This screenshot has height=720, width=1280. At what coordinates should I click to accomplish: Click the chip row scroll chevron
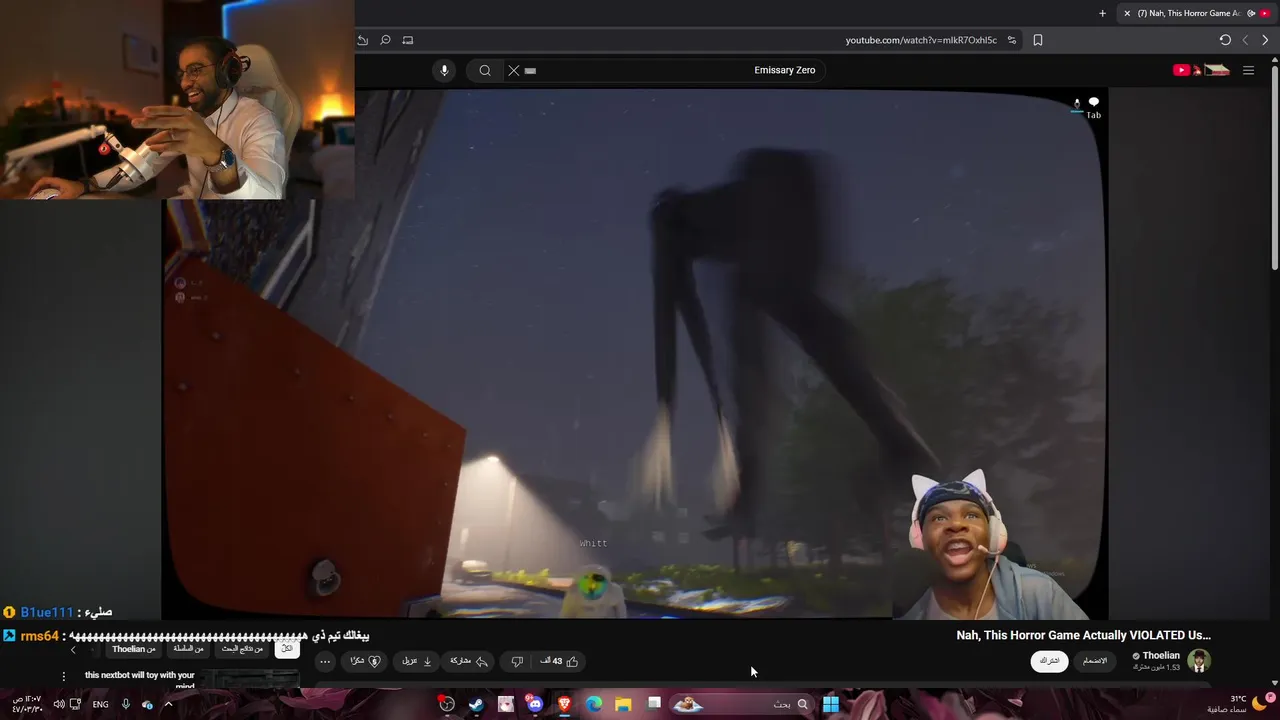pyautogui.click(x=73, y=650)
